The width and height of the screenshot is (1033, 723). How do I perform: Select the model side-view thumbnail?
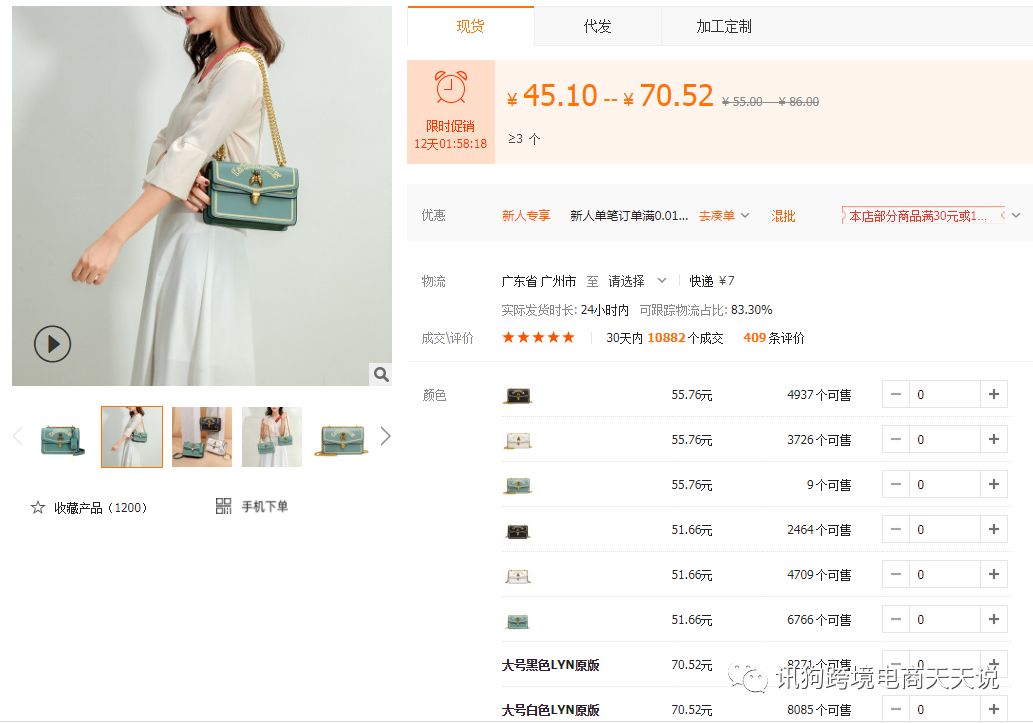pyautogui.click(x=132, y=437)
